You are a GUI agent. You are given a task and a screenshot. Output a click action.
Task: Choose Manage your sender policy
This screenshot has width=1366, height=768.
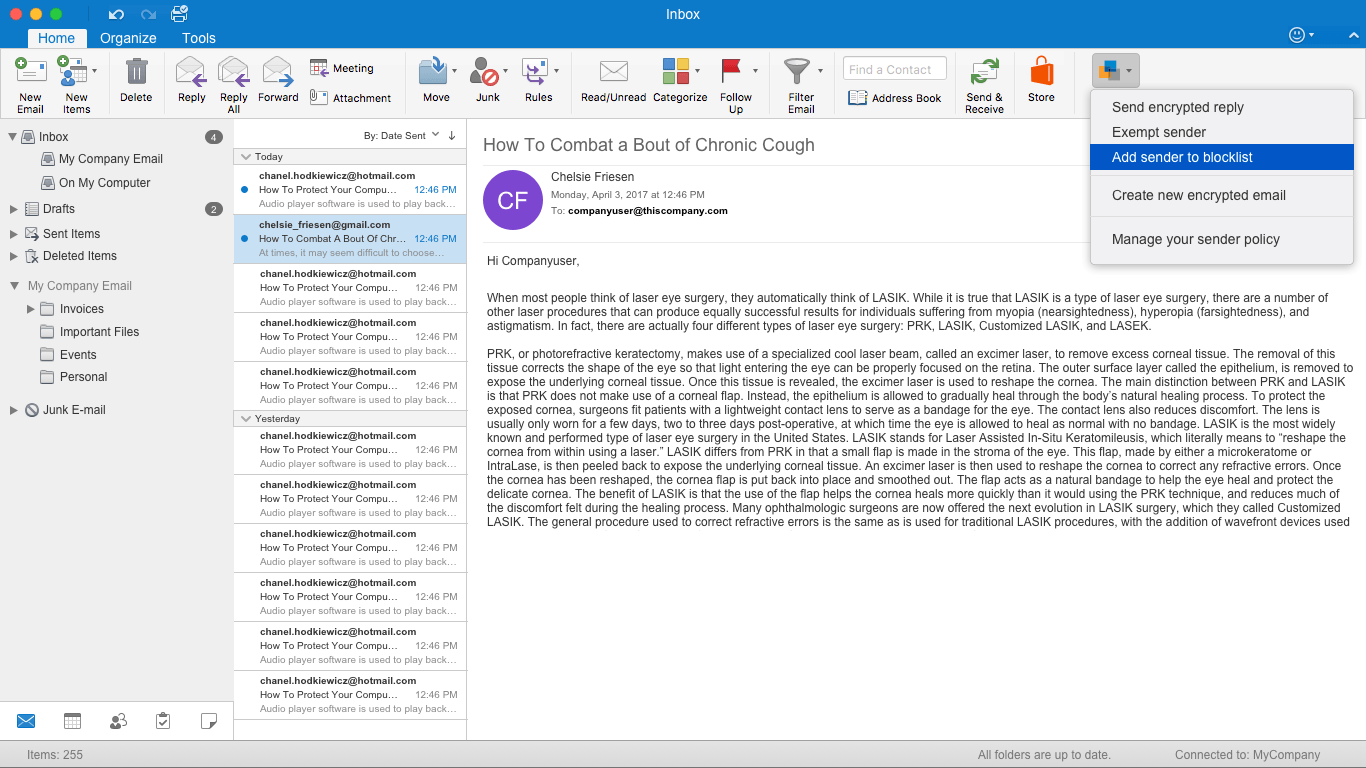click(x=1195, y=239)
